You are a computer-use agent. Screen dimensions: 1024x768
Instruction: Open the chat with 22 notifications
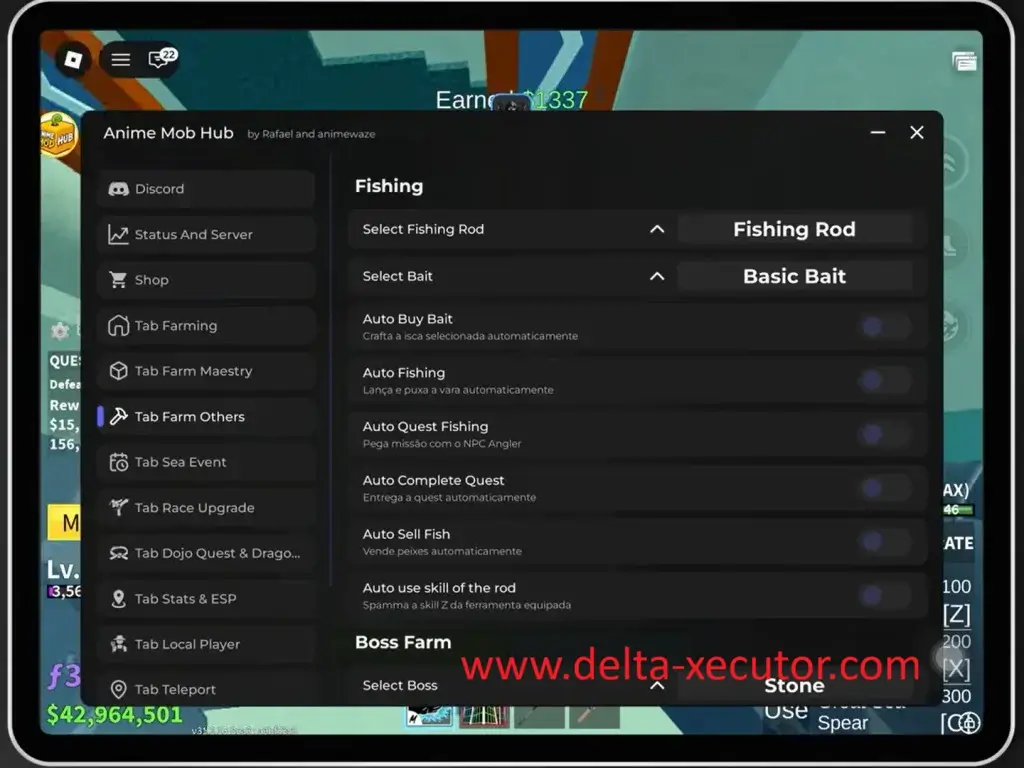(161, 59)
